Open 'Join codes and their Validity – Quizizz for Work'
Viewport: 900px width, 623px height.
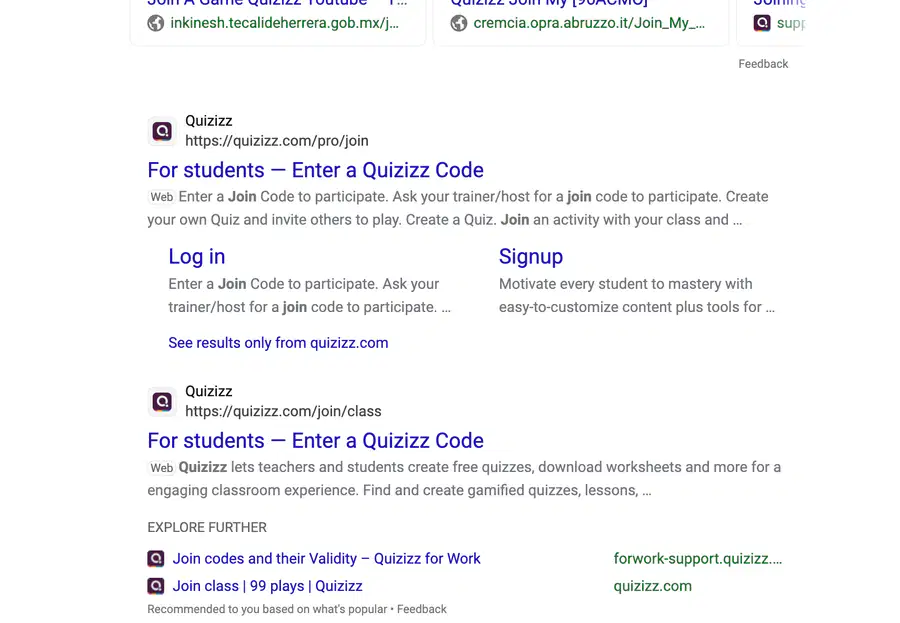coord(327,559)
